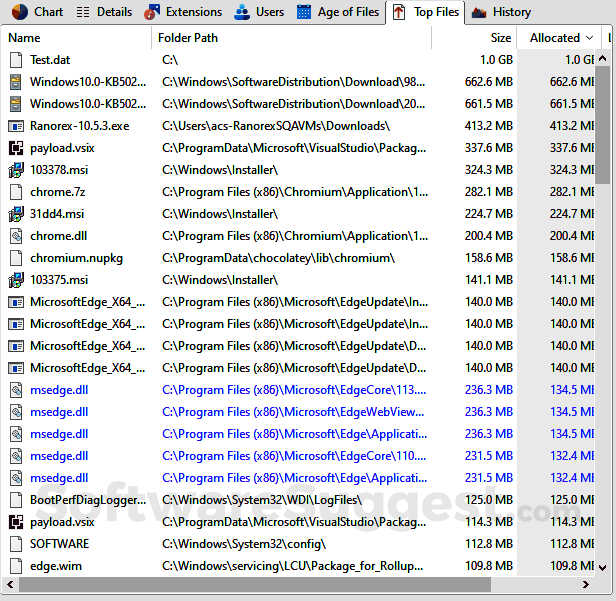Click the 103378.msi installer icon

[16, 170]
